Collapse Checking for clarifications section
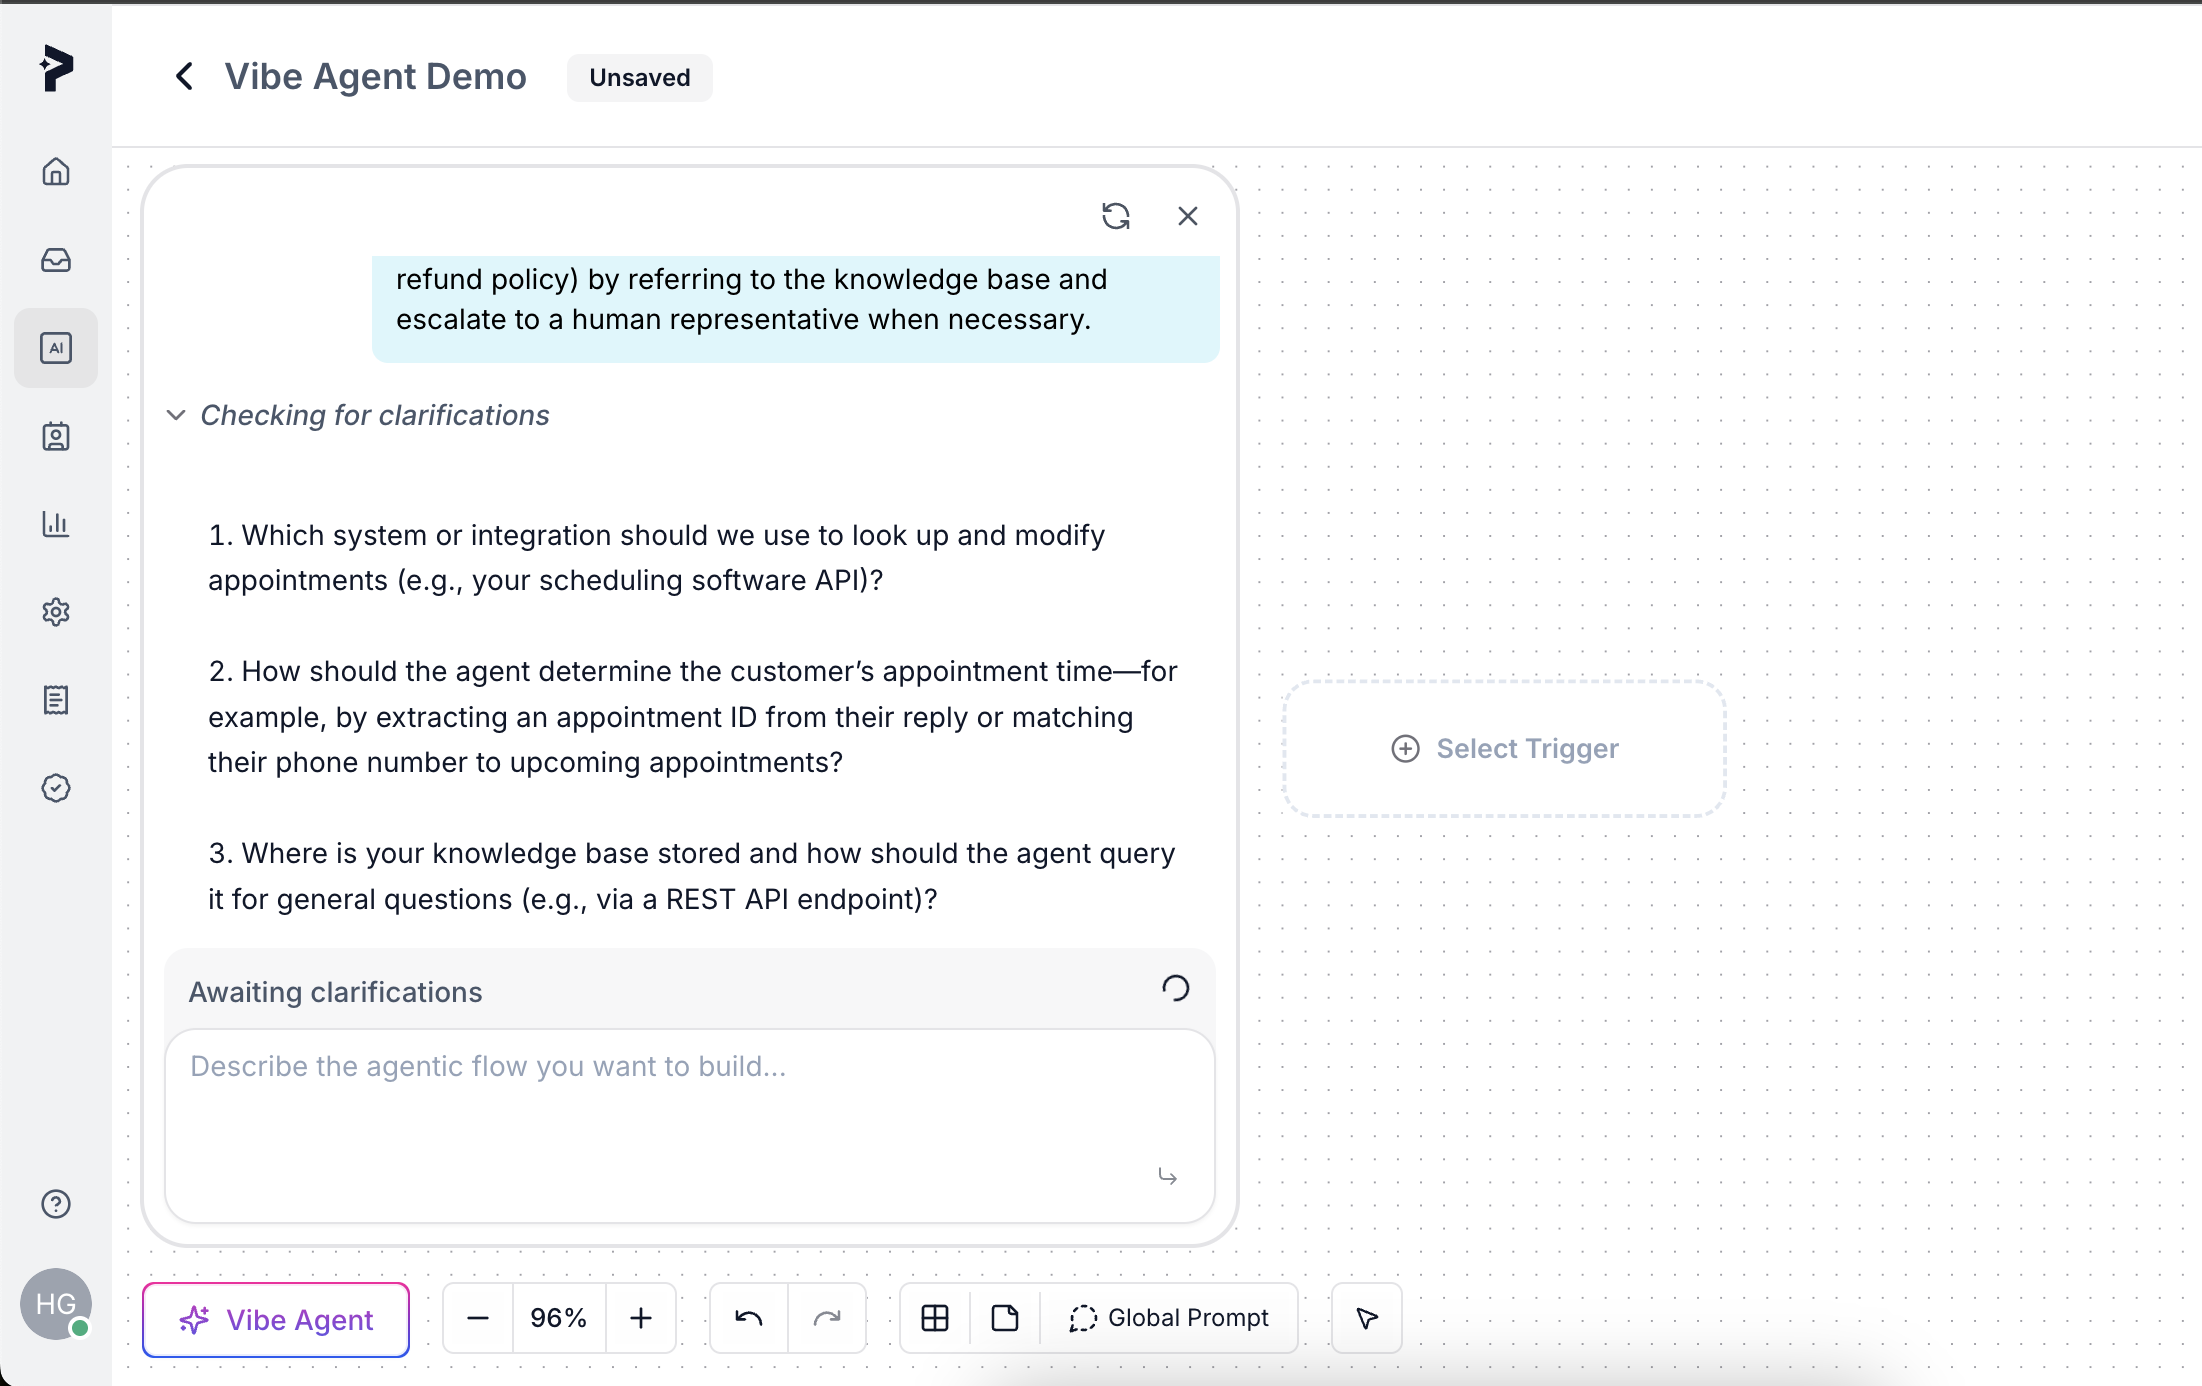Viewport: 2202px width, 1386px height. point(176,415)
